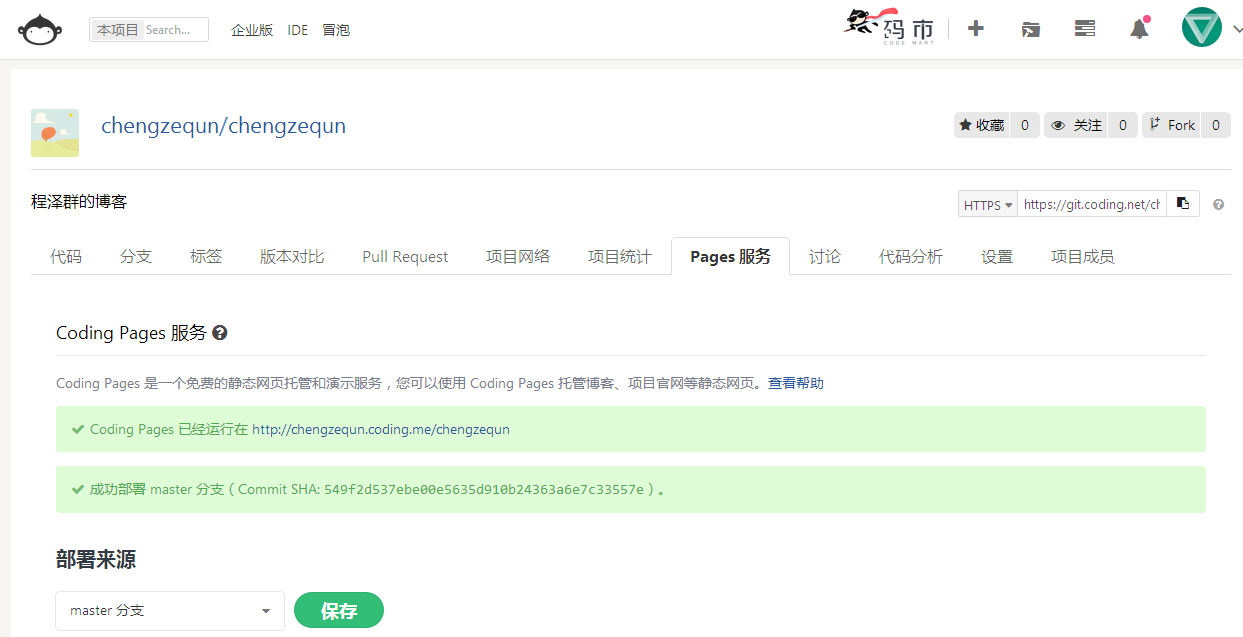Image resolution: width=1243 pixels, height=637 pixels.
Task: Open the 项目网络 tab
Action: [518, 257]
